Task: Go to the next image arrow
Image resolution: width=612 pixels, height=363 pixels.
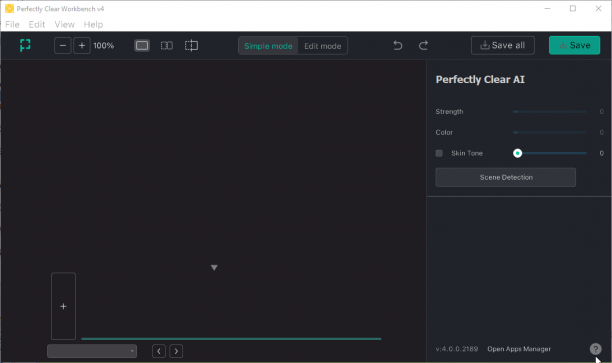Action: 176,351
